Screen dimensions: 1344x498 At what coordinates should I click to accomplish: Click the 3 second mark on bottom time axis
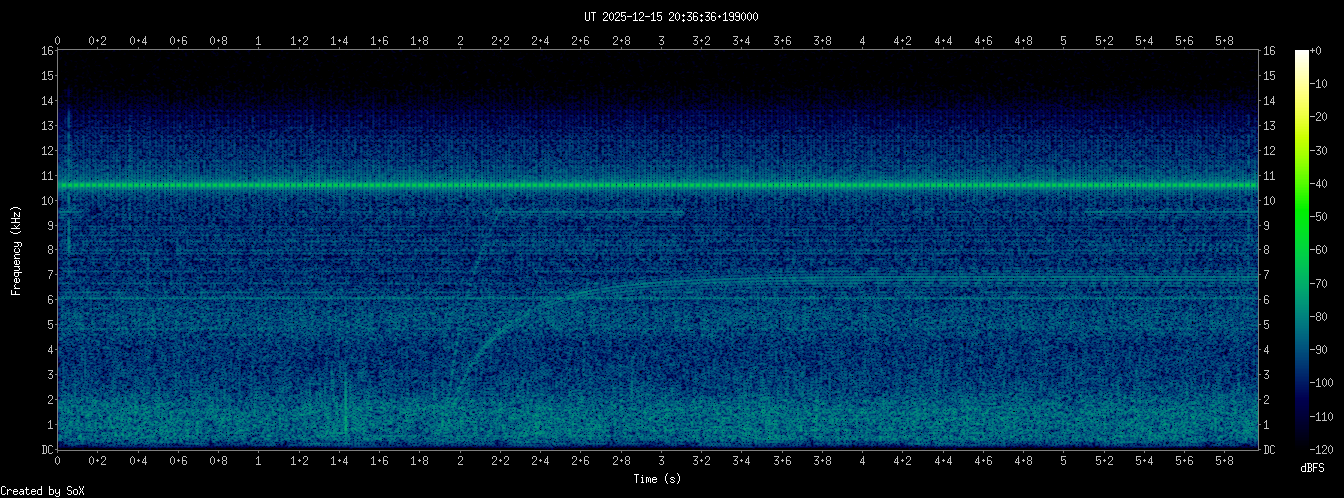[x=661, y=461]
